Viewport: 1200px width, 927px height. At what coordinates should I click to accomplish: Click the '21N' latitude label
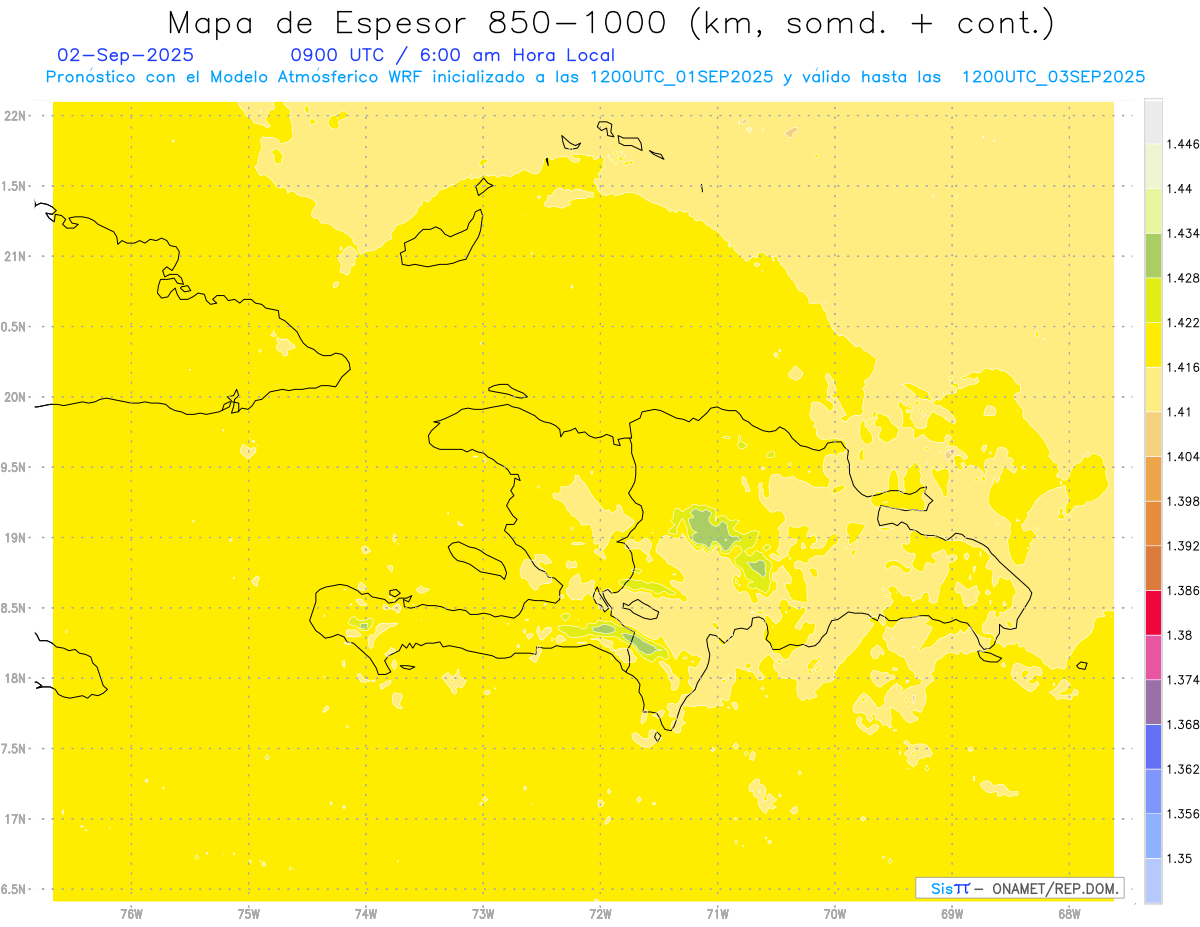(x=15, y=257)
